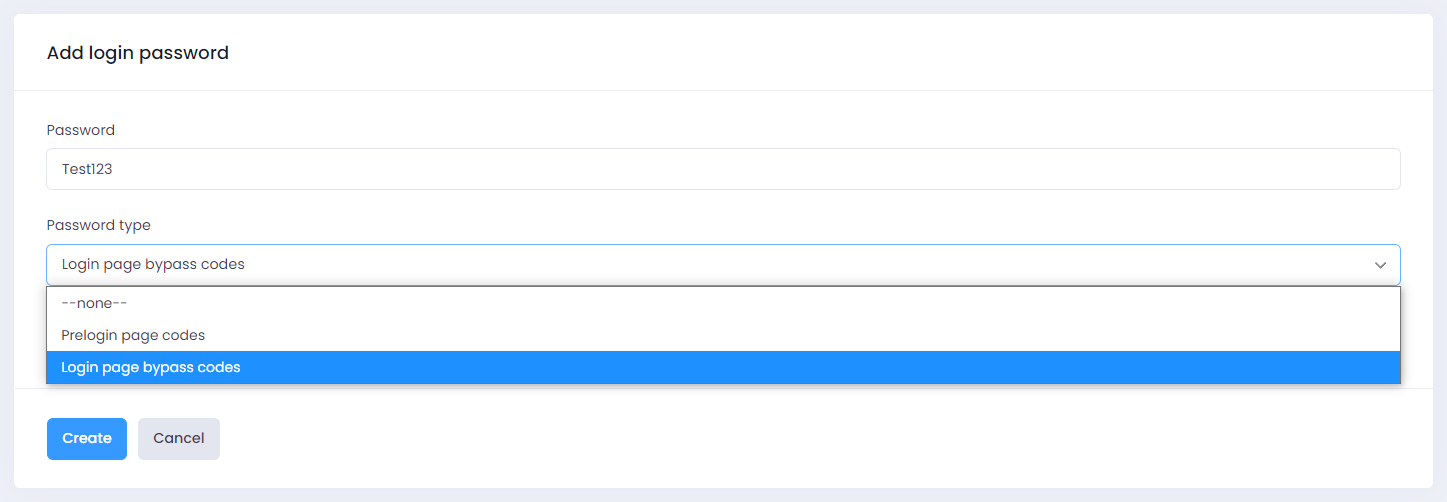Click the "Add login password" heading

pos(138,53)
